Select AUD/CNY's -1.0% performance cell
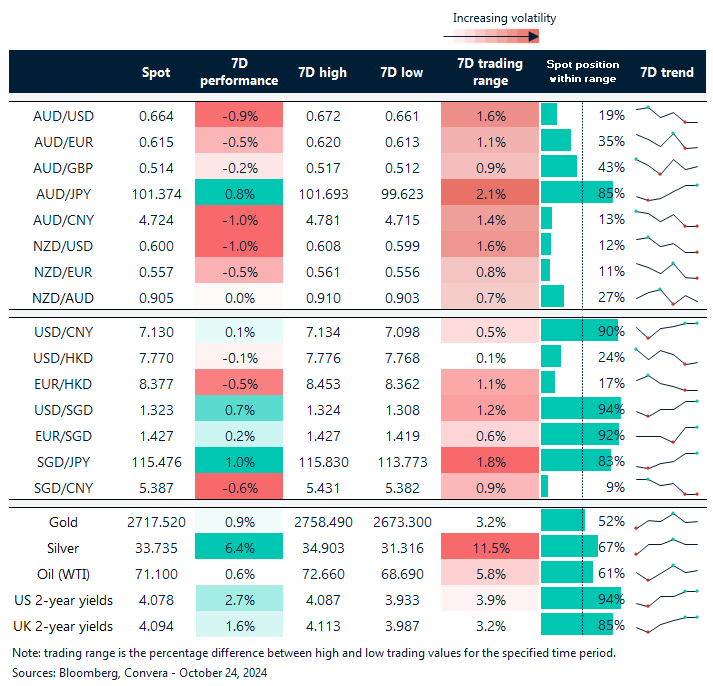The width and height of the screenshot is (713, 686). 239,218
